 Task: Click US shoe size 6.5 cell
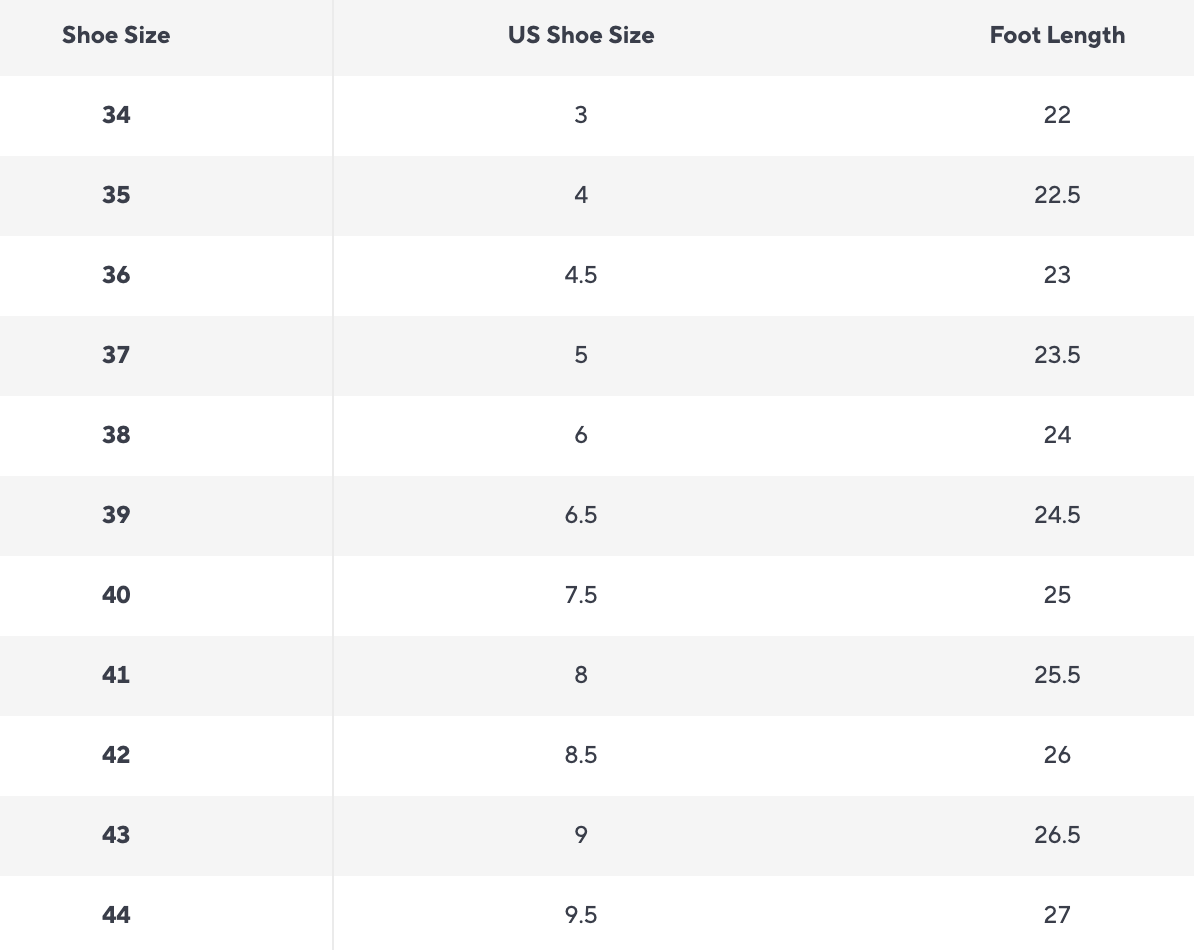coord(581,515)
